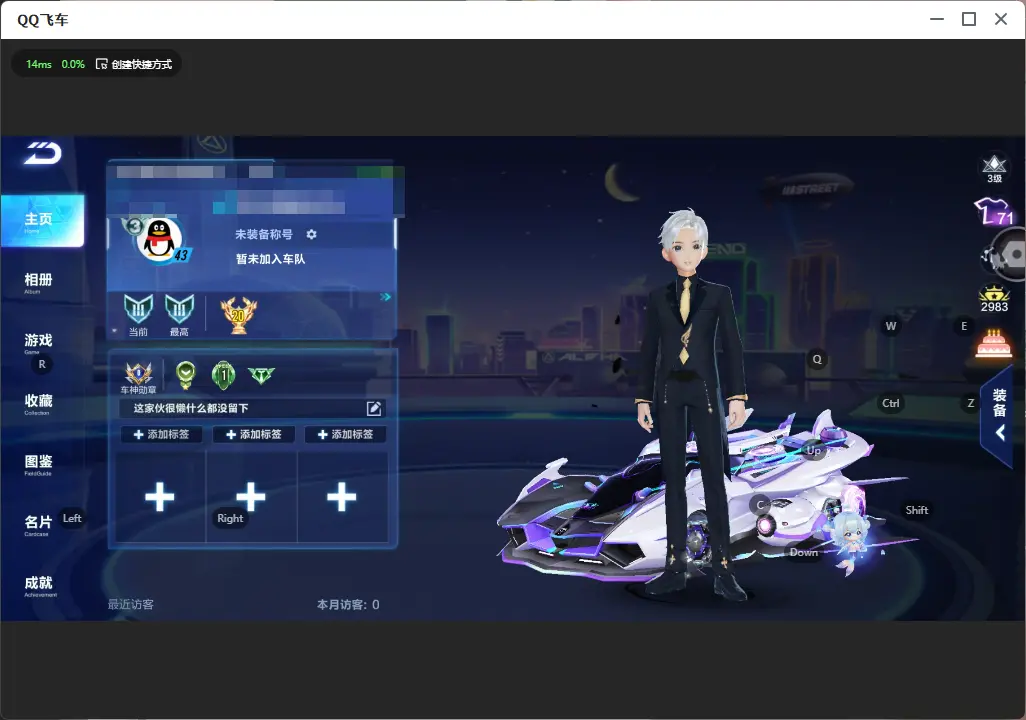Add photo in last plus slot
This screenshot has width=1026, height=720.
click(x=342, y=497)
